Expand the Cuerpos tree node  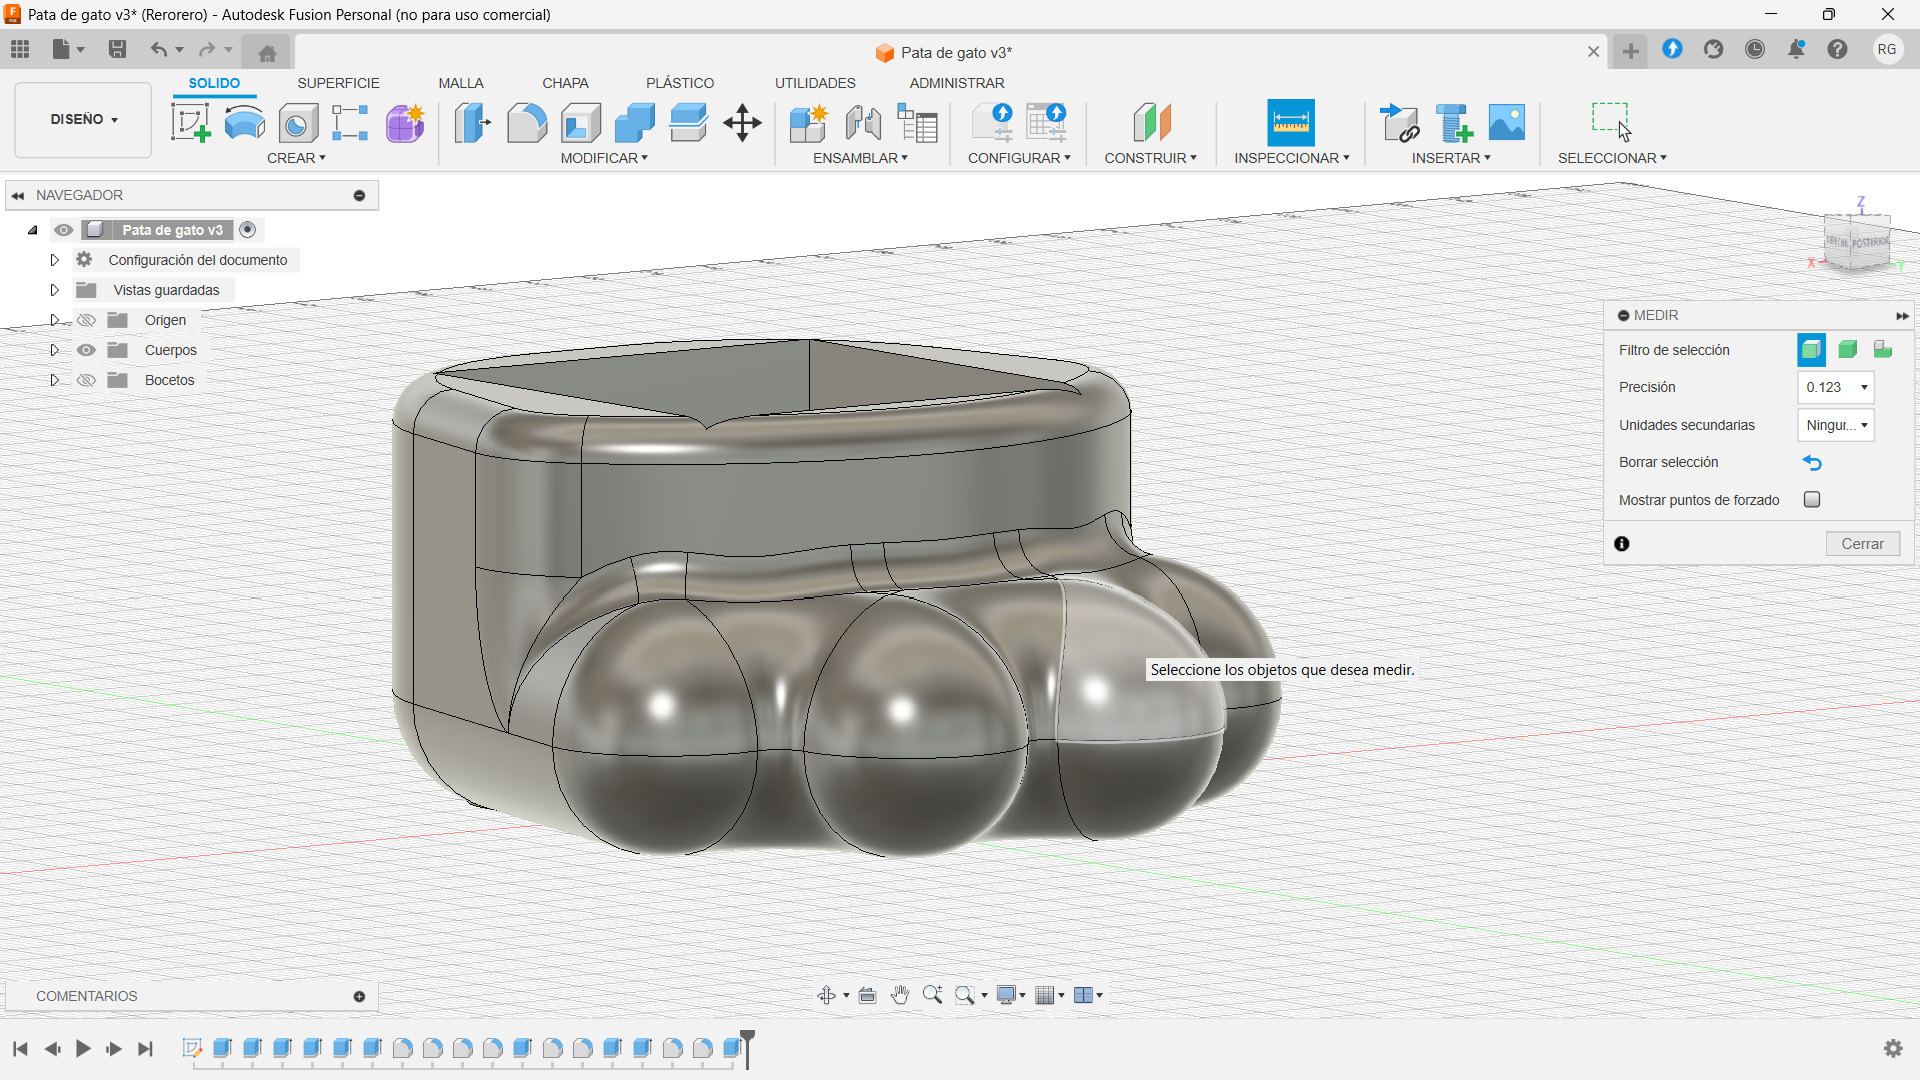click(x=55, y=350)
